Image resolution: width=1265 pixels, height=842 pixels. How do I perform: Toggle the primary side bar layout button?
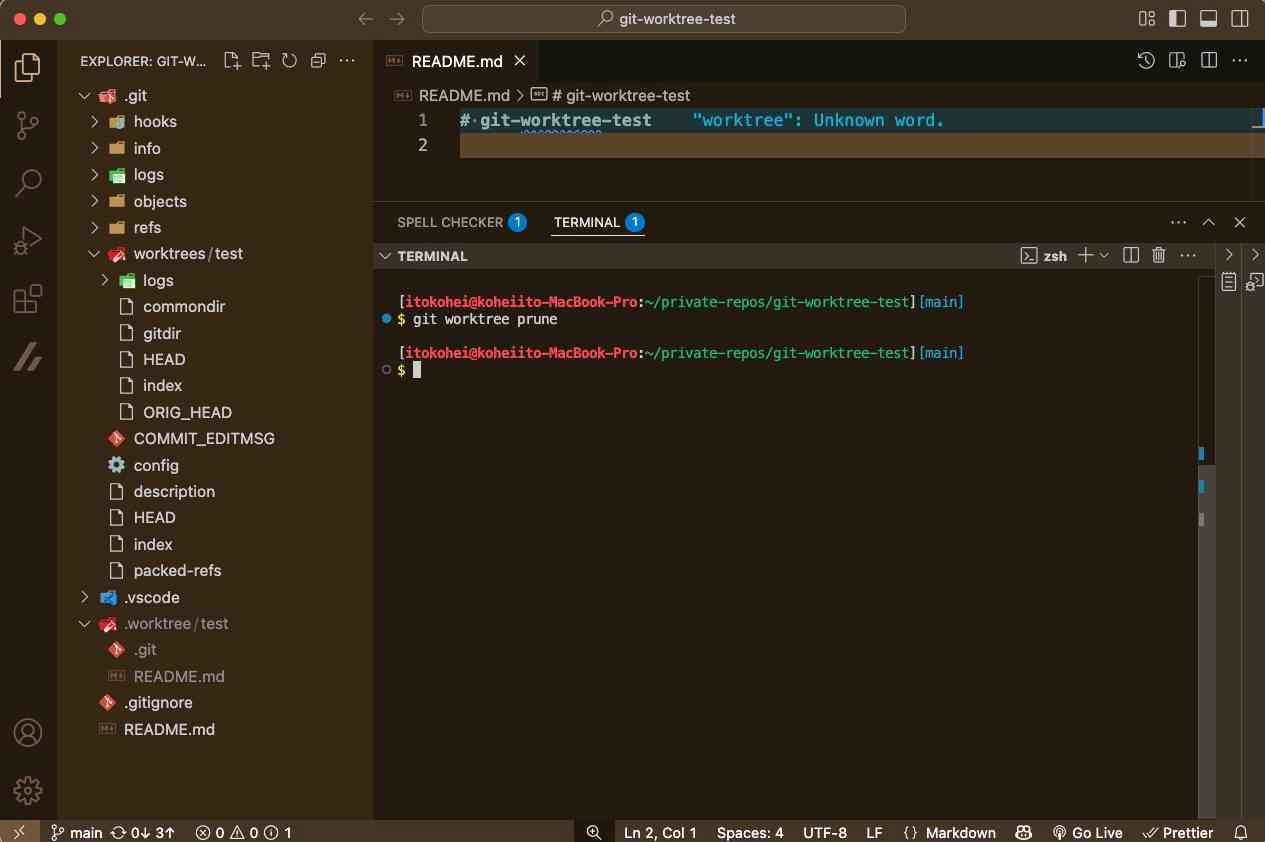1177,19
